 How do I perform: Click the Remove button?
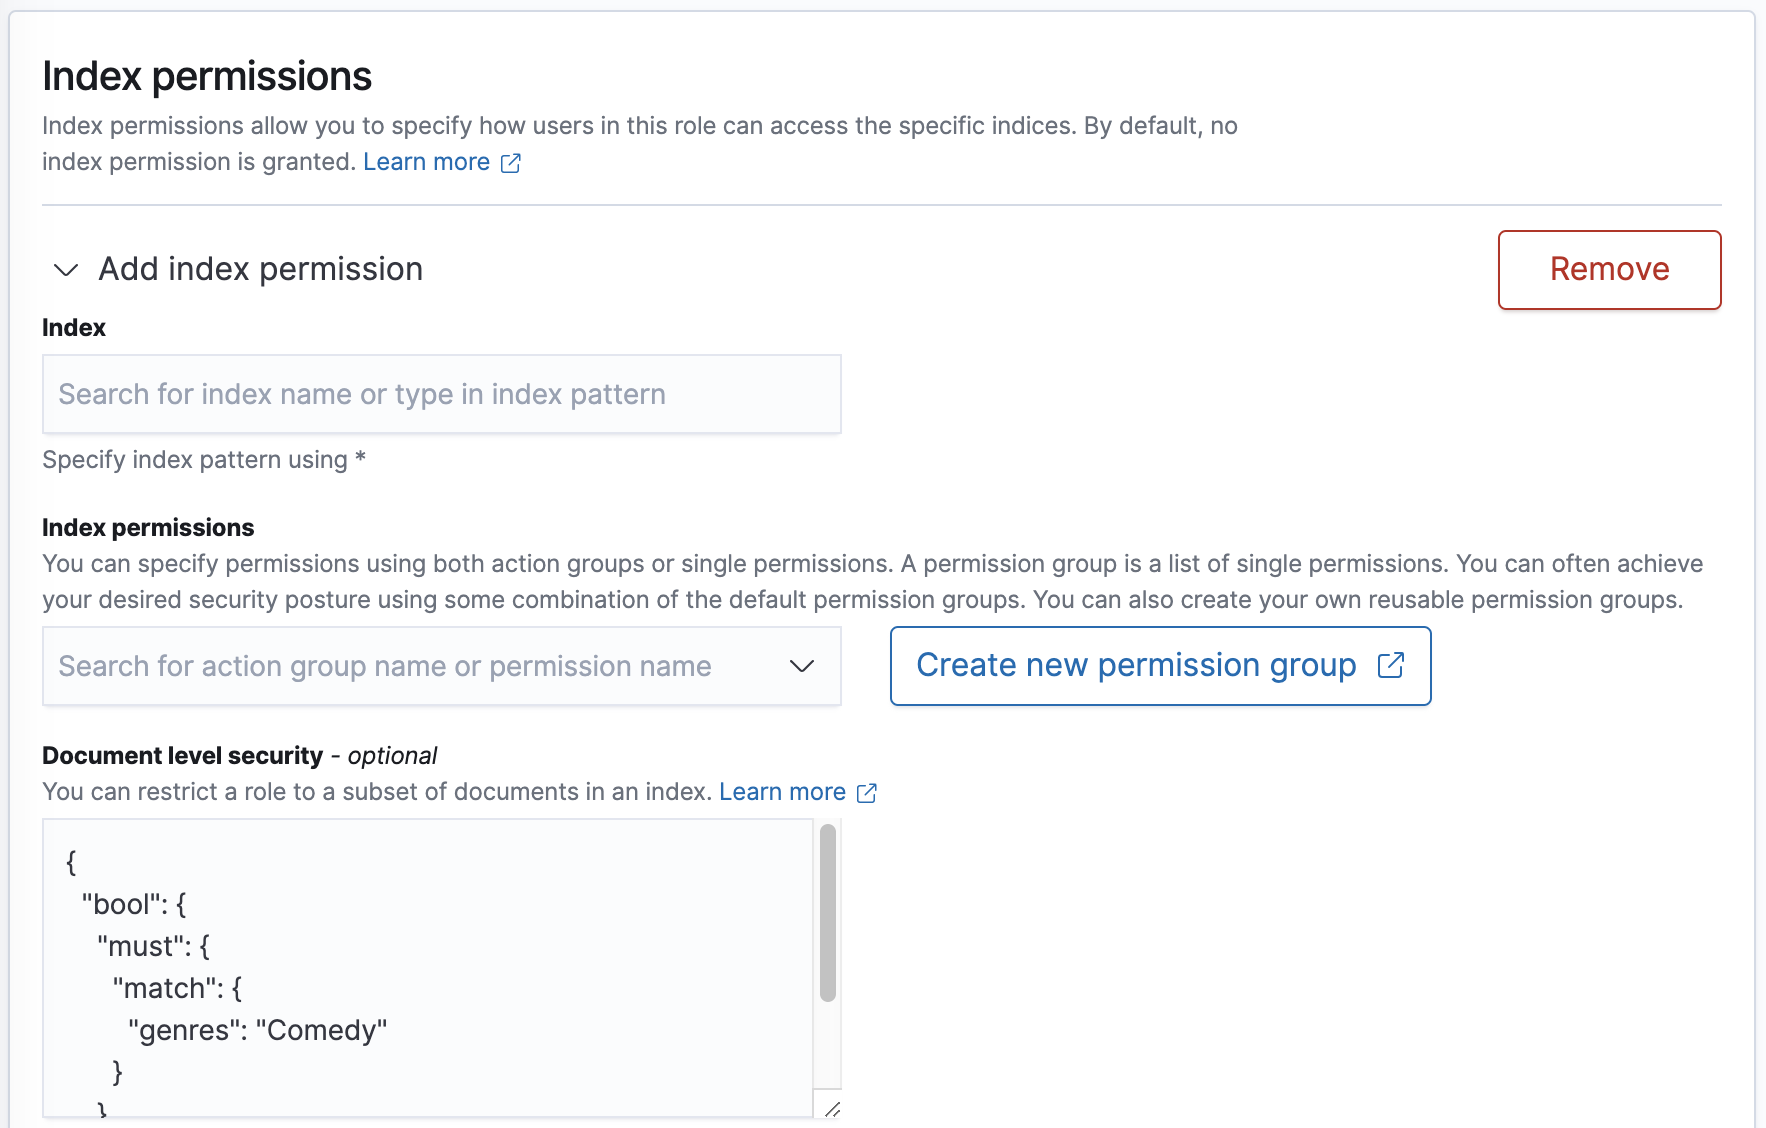(x=1608, y=269)
